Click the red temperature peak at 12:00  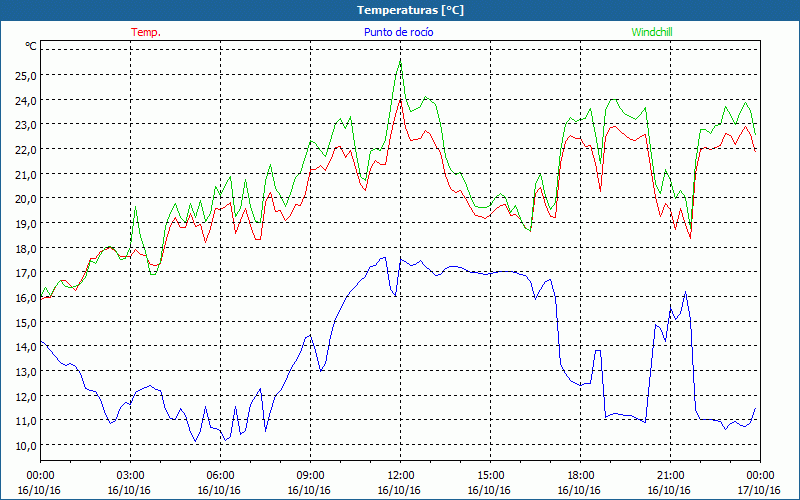coord(401,100)
